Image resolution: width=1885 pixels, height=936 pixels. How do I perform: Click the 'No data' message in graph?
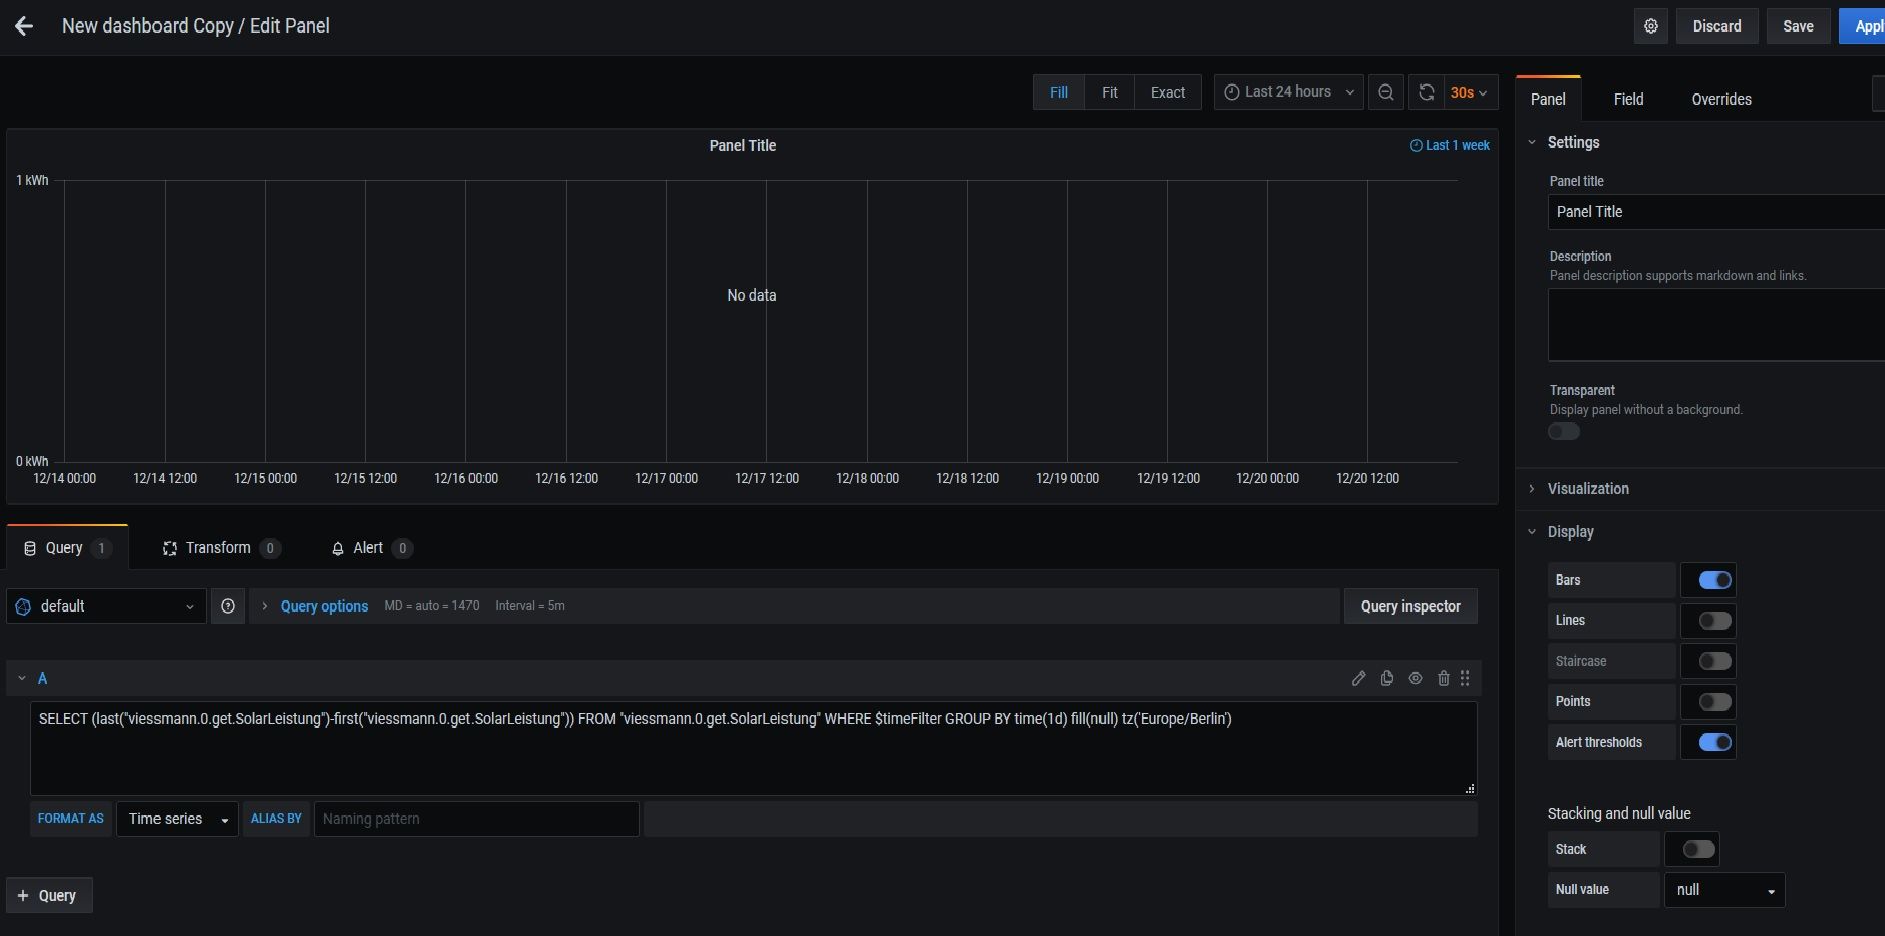(752, 296)
